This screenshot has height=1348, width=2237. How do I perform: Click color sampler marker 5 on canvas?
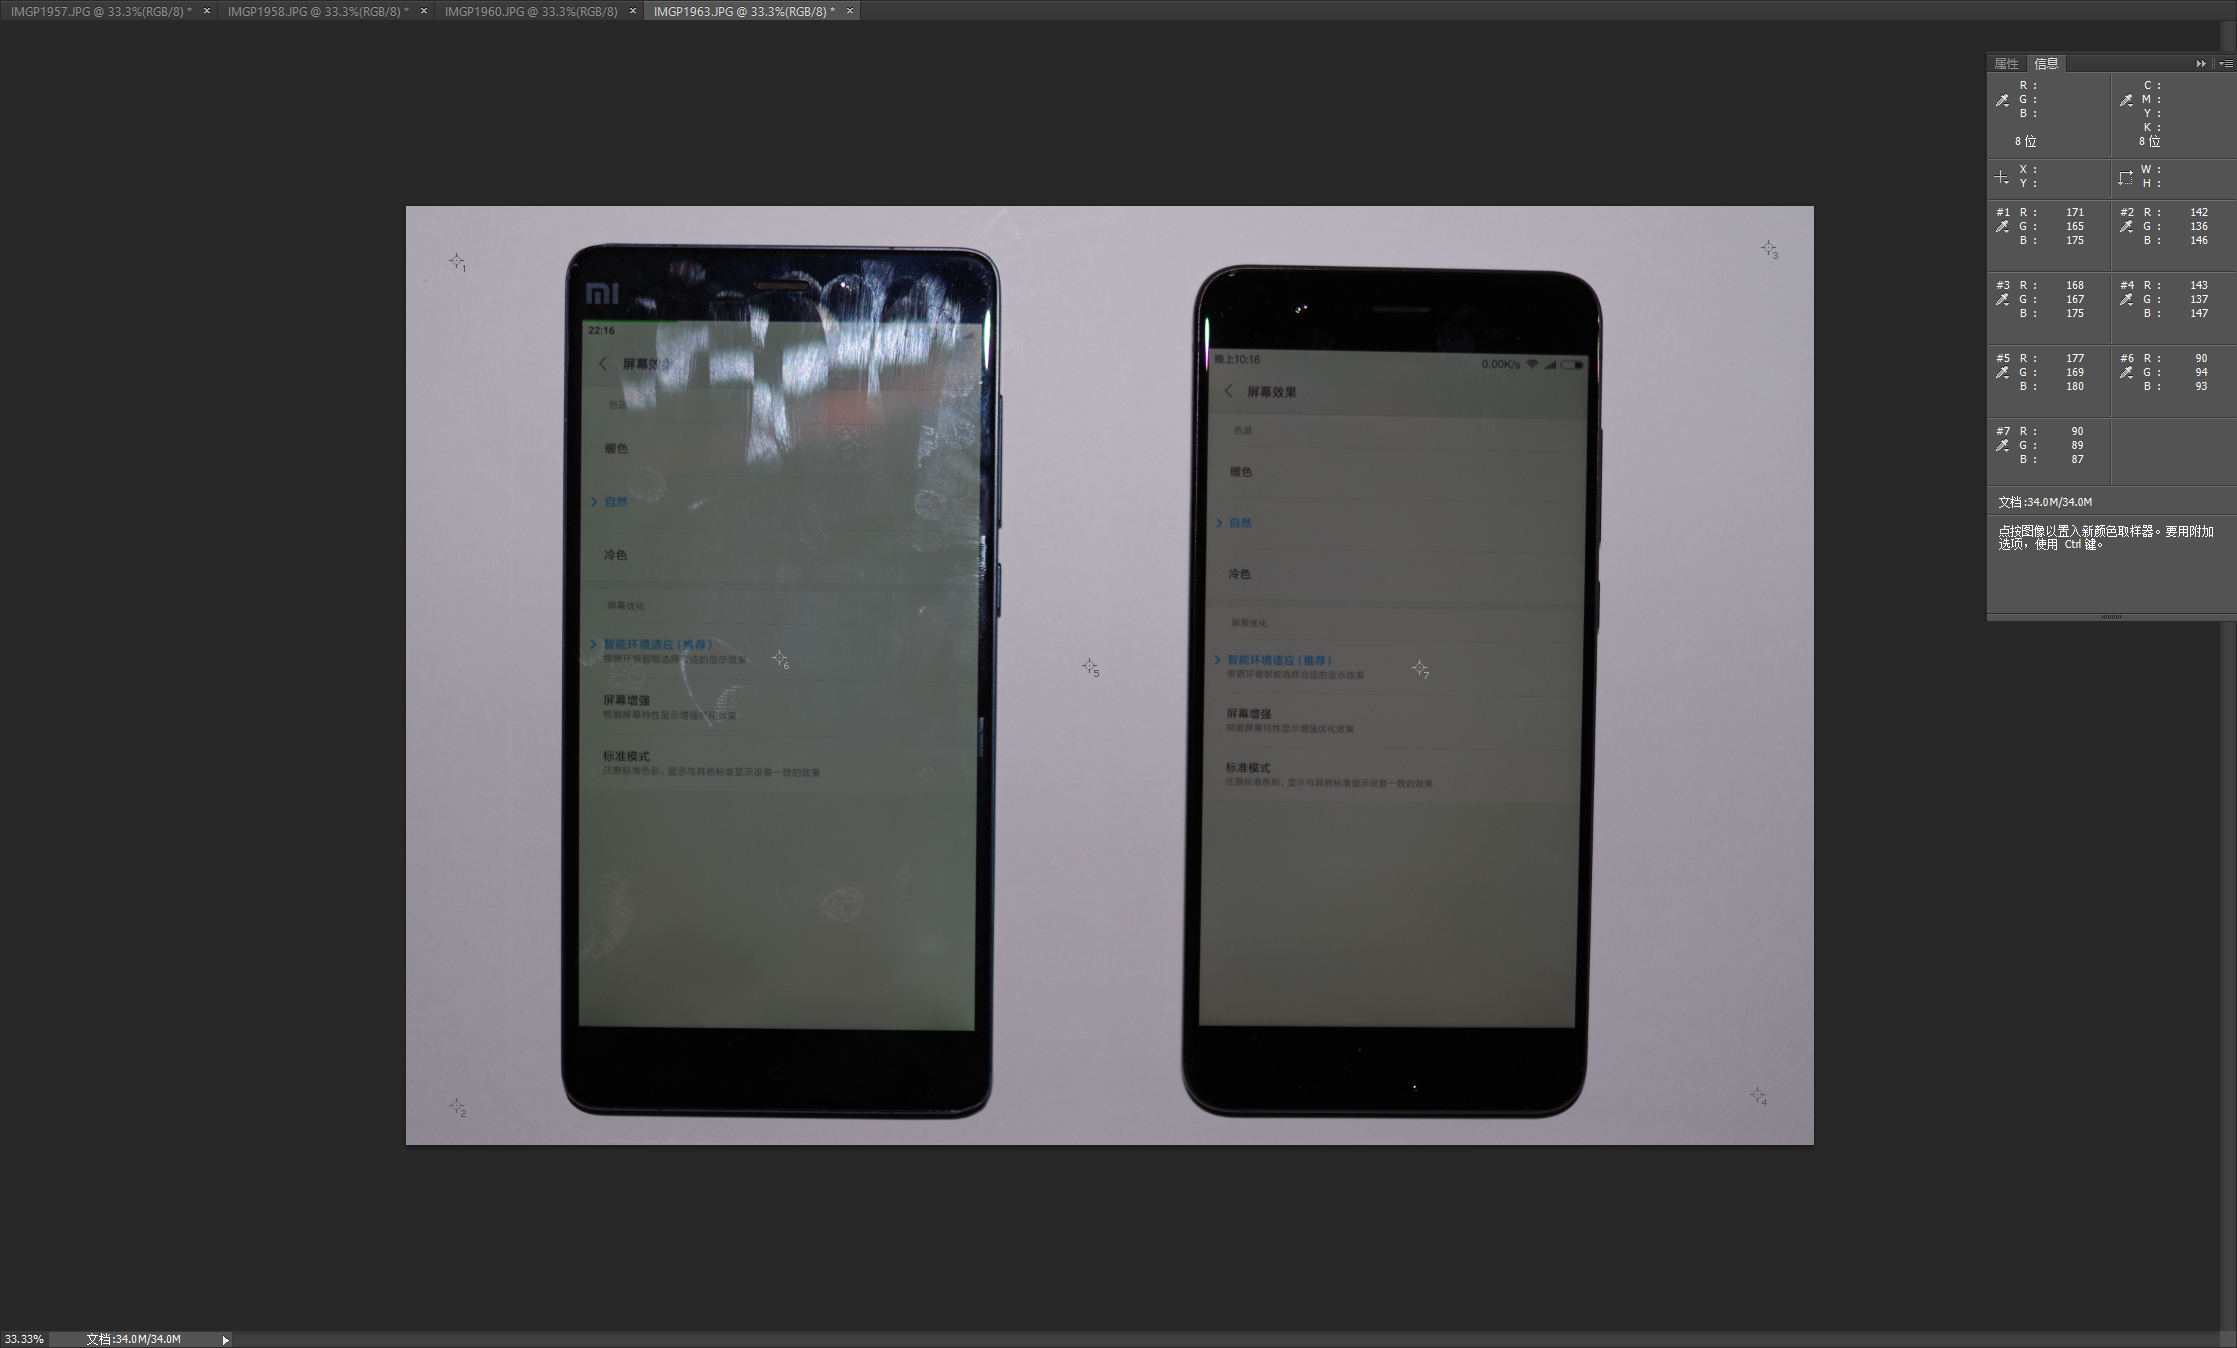(1089, 665)
